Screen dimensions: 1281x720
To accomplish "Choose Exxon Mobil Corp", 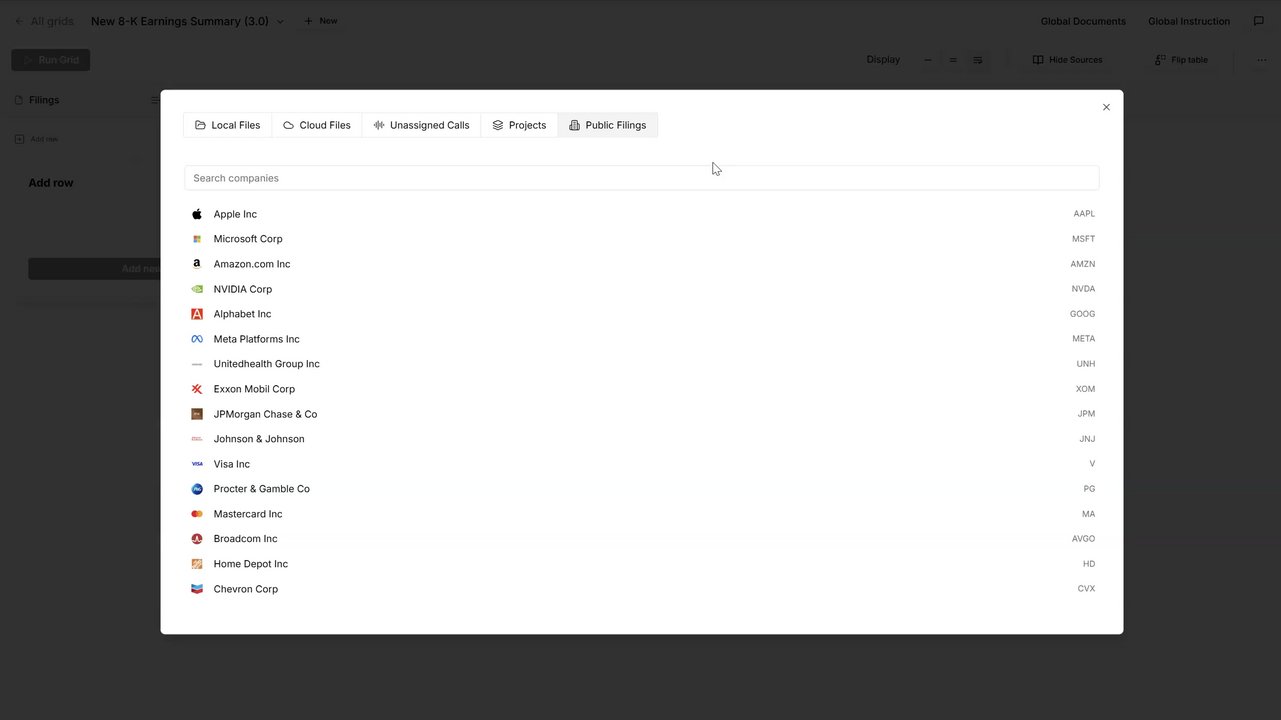I will pos(642,389).
